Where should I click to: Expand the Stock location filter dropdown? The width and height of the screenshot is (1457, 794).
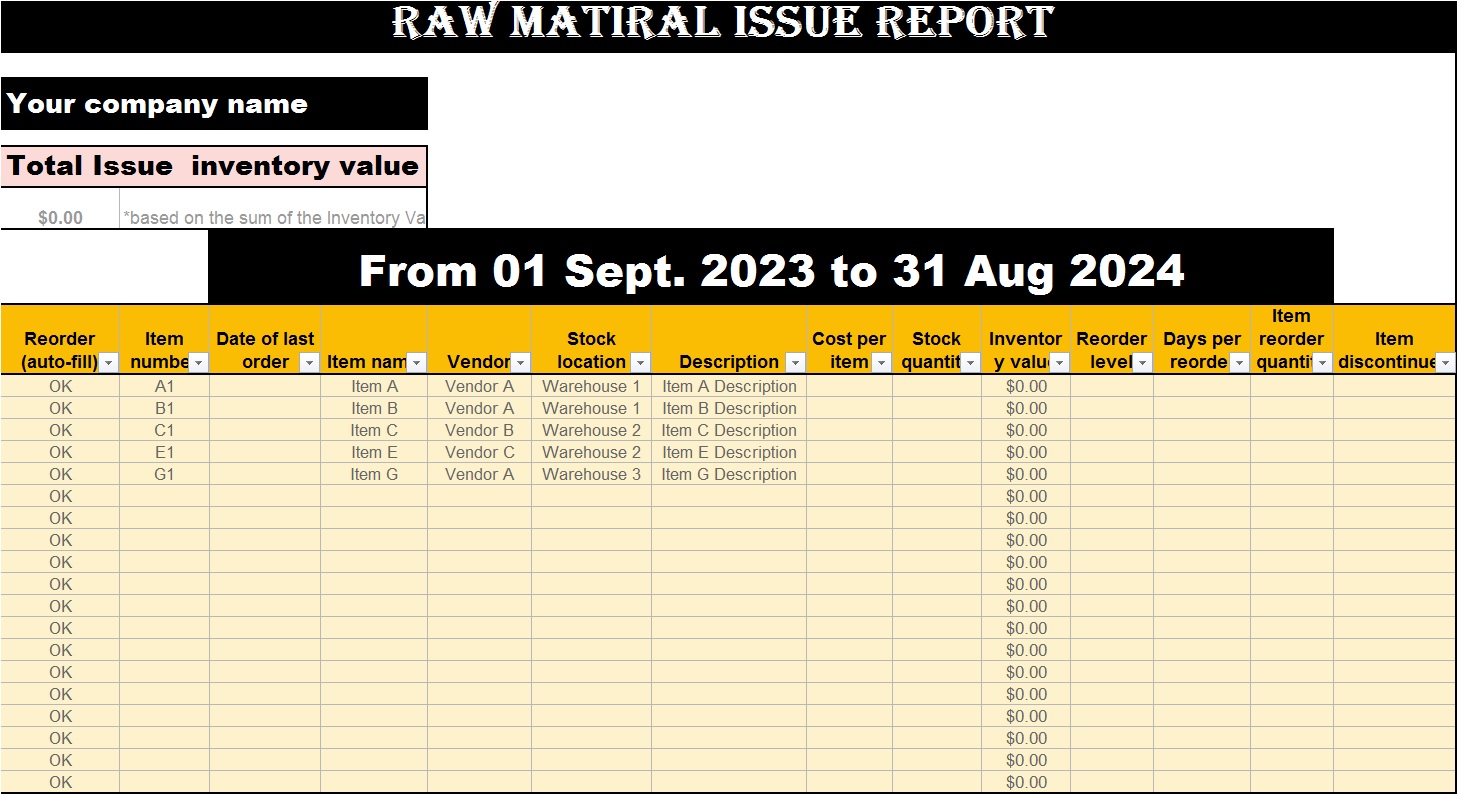pos(641,363)
